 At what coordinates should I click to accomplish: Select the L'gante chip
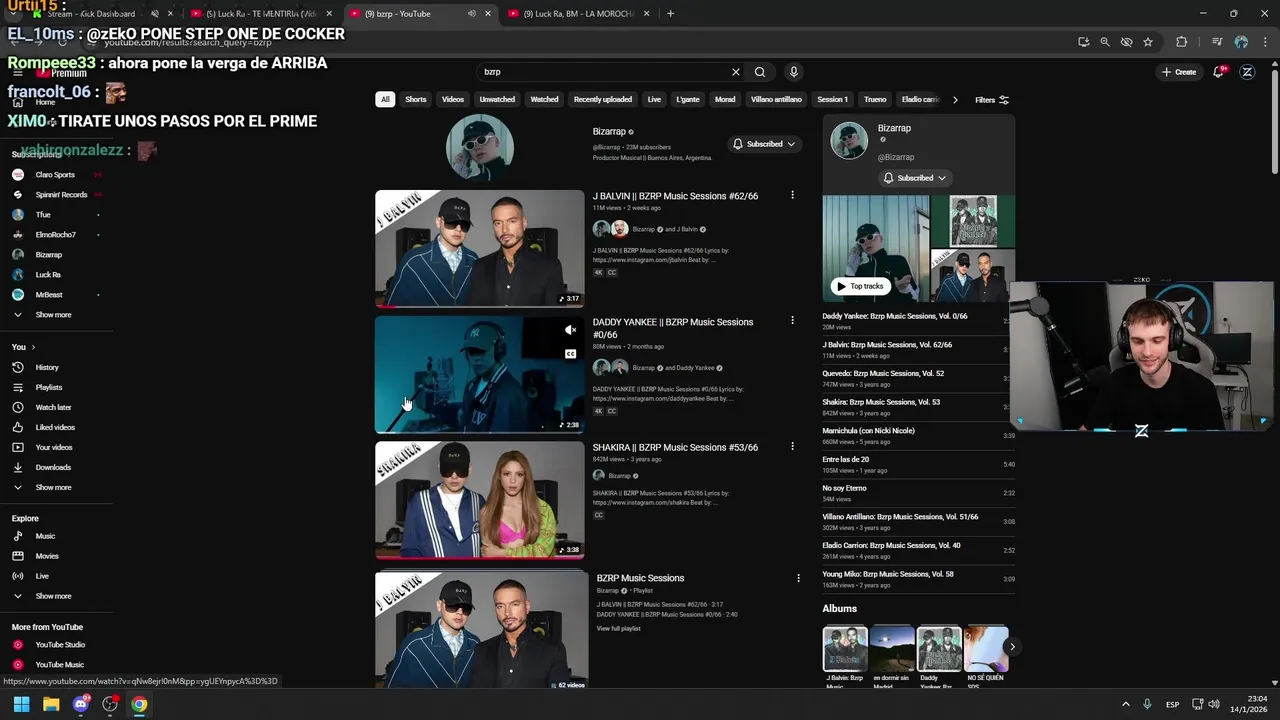pos(688,100)
